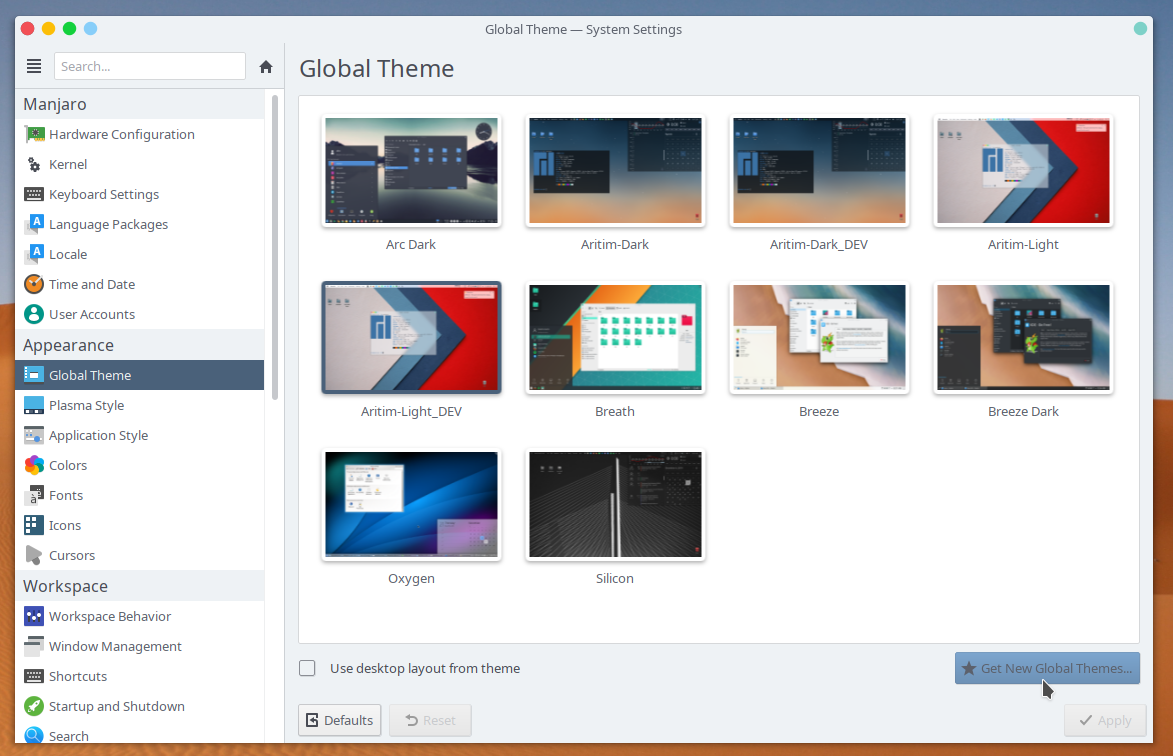Select the Aritim-Dark theme thumbnail
The image size is (1173, 756).
tap(615, 170)
